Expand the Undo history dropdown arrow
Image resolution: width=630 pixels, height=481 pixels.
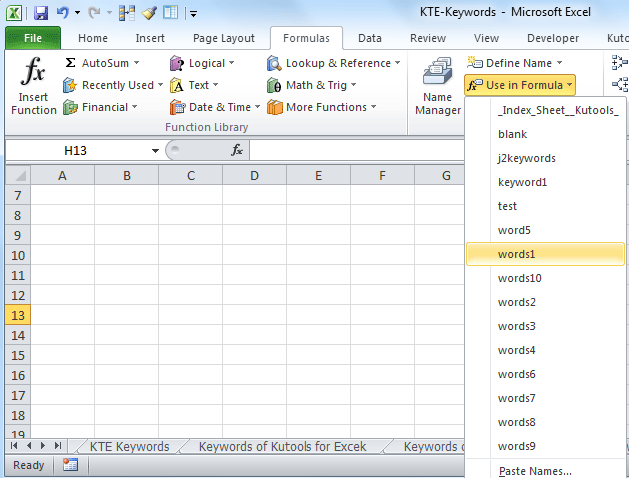click(78, 13)
